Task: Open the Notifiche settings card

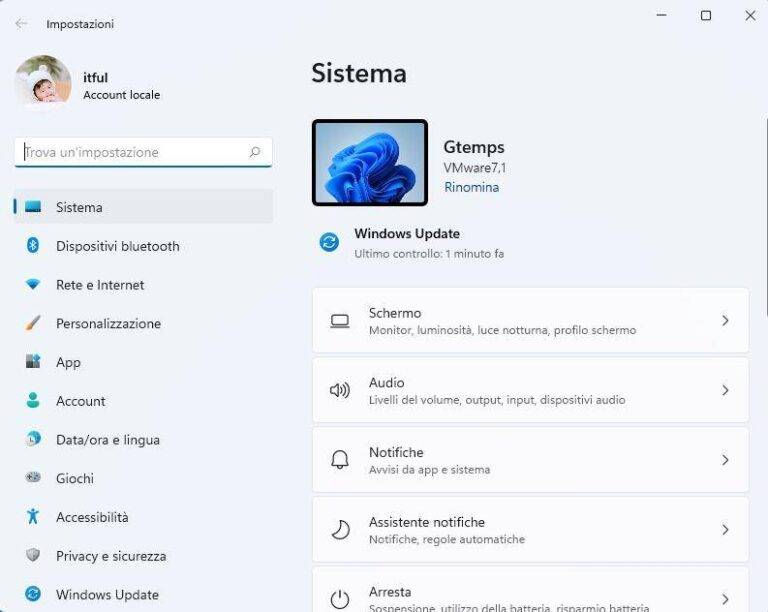Action: tap(530, 460)
